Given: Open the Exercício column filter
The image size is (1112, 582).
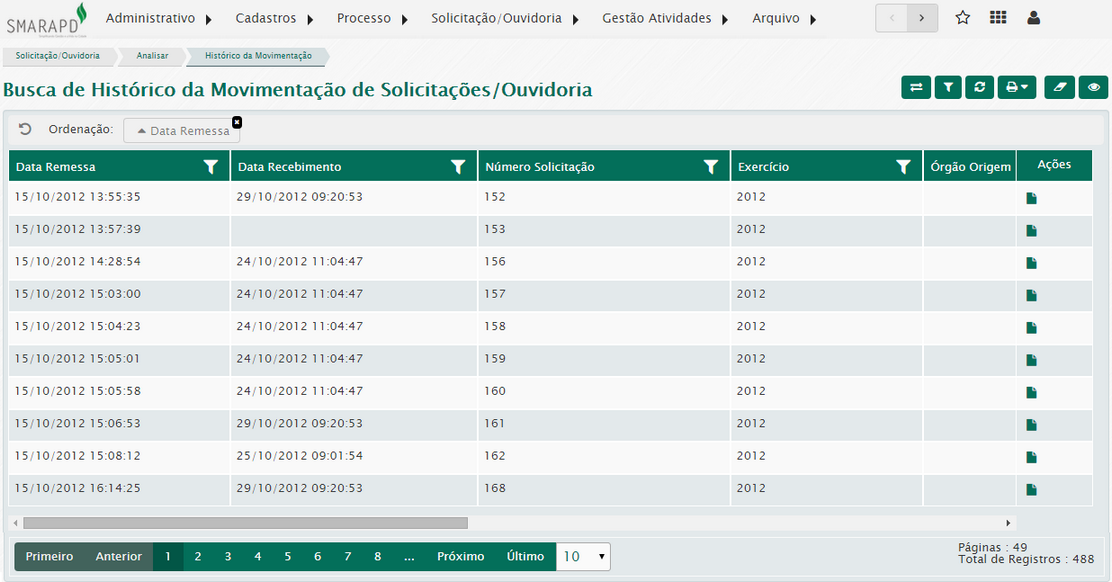Looking at the screenshot, I should (x=903, y=167).
